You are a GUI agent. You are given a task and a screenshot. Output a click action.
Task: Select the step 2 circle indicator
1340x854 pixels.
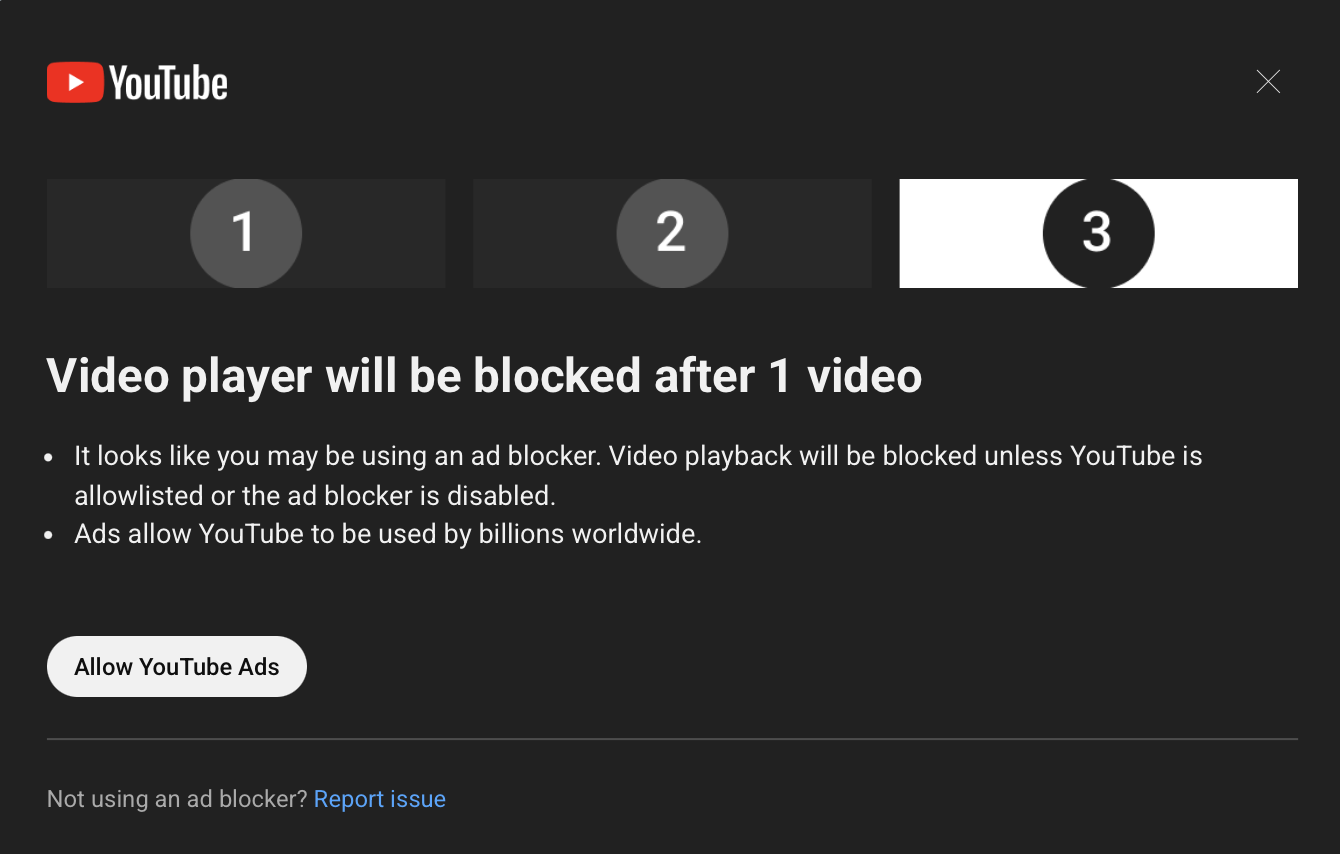671,233
